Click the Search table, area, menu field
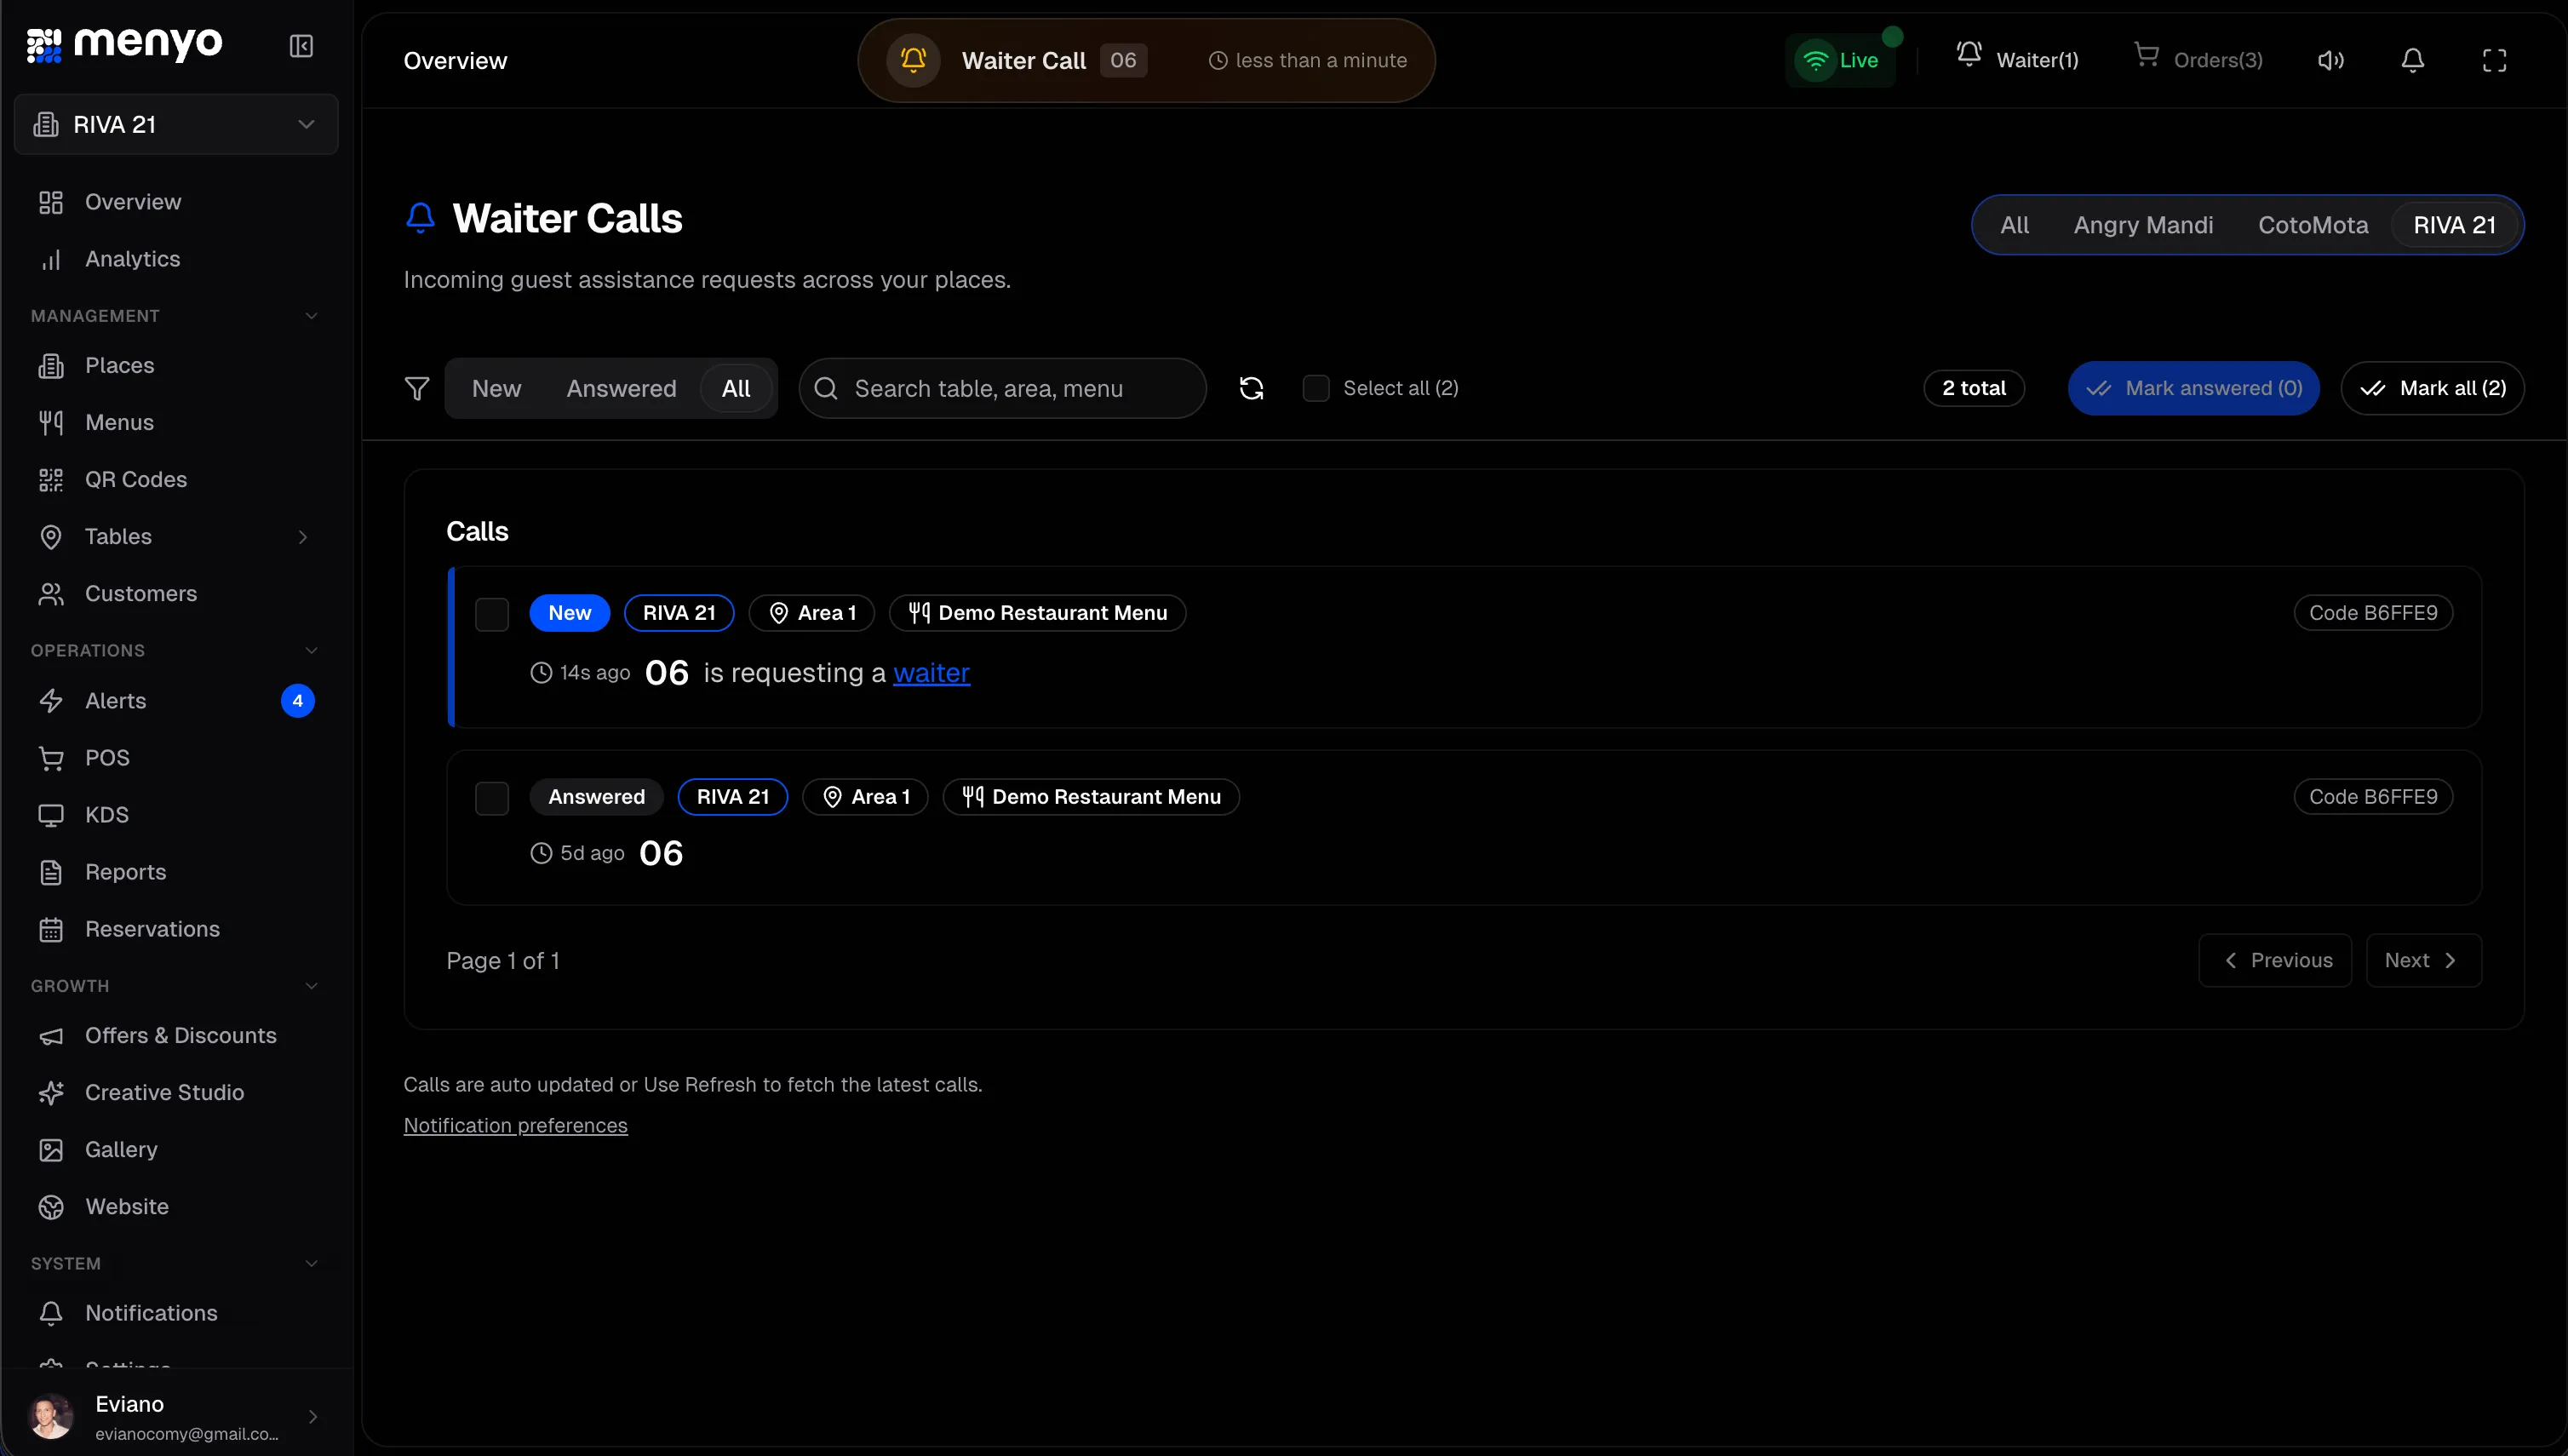This screenshot has width=2568, height=1456. click(x=1002, y=388)
